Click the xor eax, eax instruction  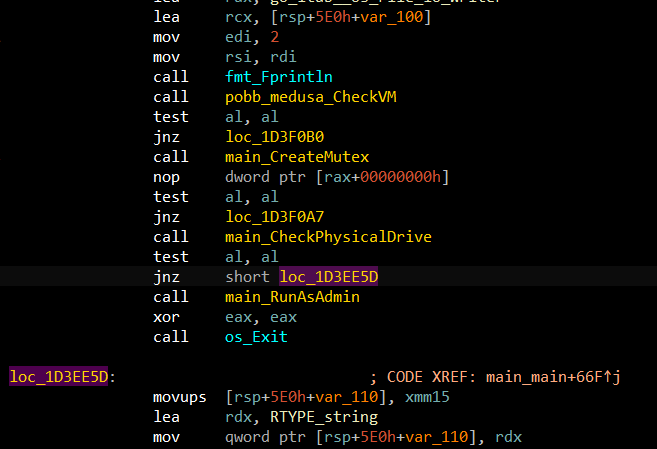pos(171,317)
